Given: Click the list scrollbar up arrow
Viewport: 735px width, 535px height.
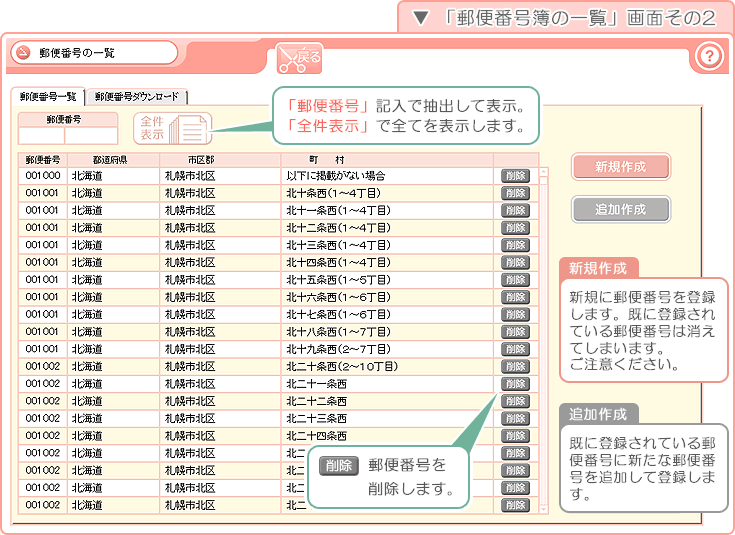Looking at the screenshot, I should (x=544, y=172).
